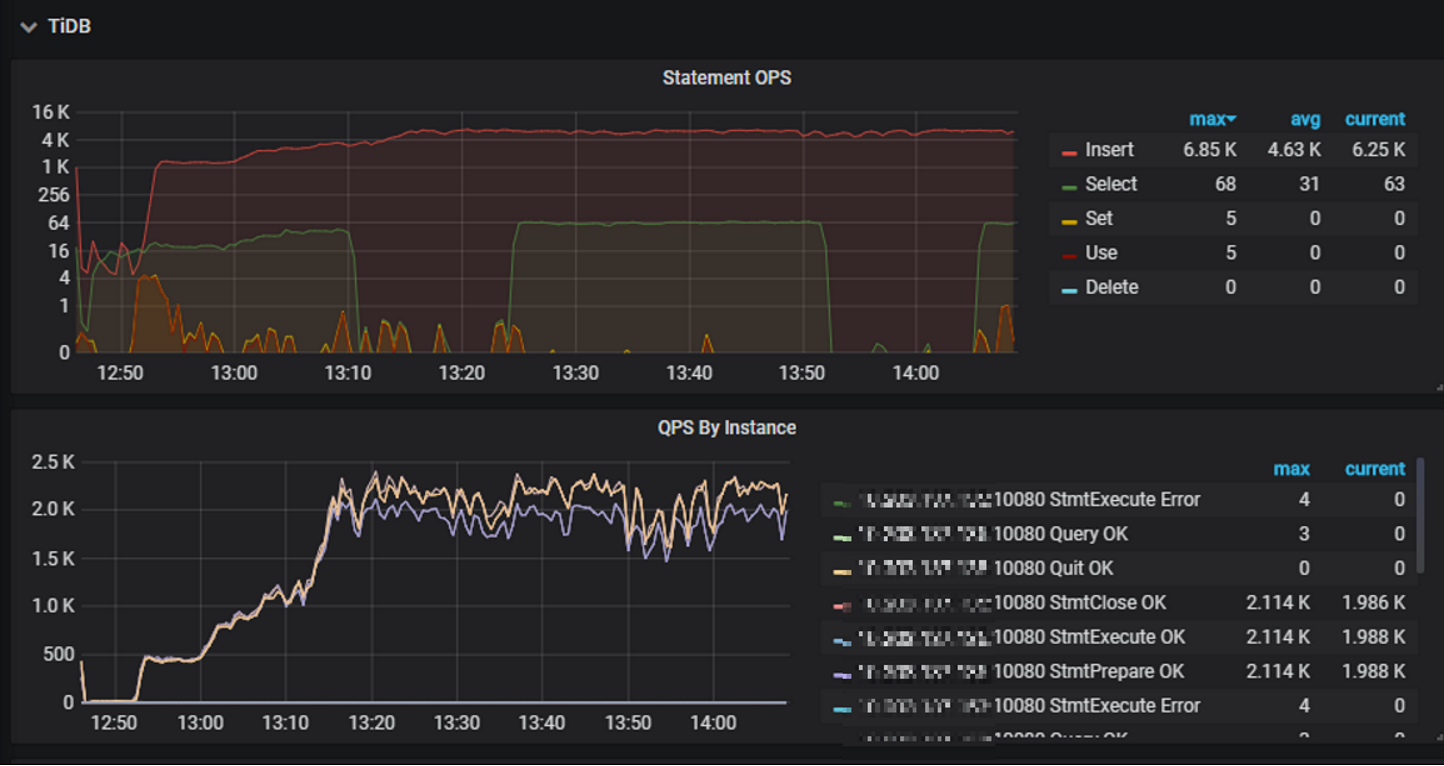Click StmtClose OK current value 1.986 K
The height and width of the screenshot is (766, 1444).
click(x=1373, y=603)
